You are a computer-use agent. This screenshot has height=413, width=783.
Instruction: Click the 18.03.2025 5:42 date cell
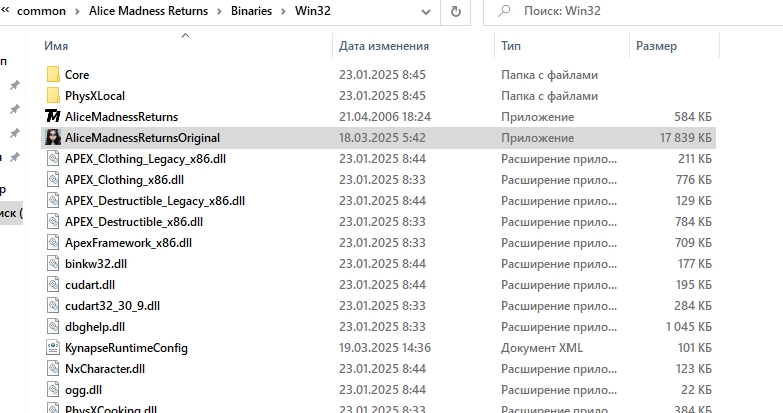click(383, 138)
